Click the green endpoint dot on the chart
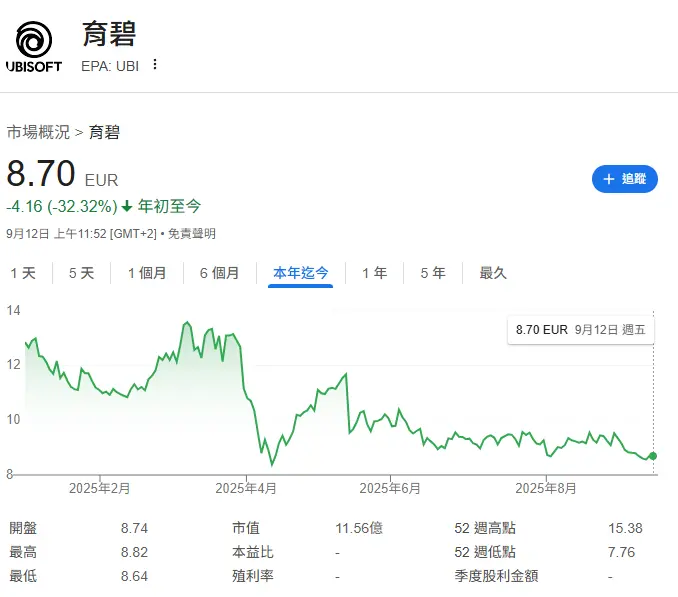 point(653,456)
